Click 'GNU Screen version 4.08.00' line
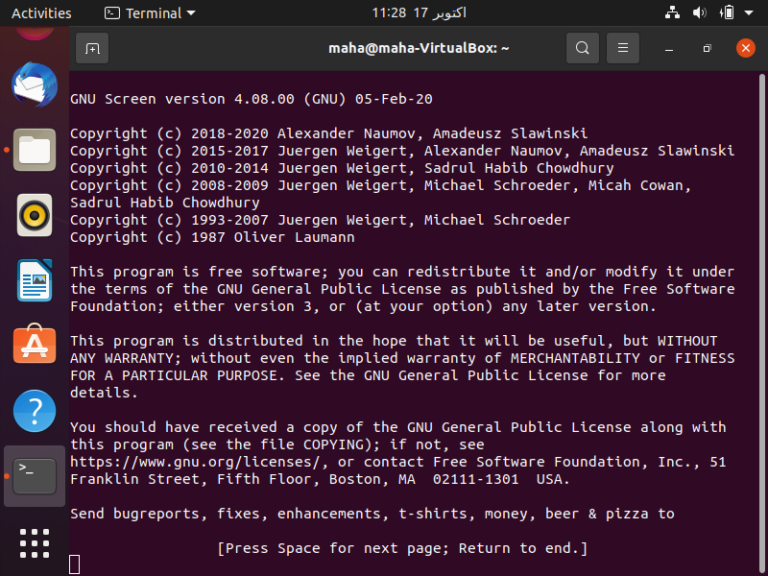 click(251, 99)
